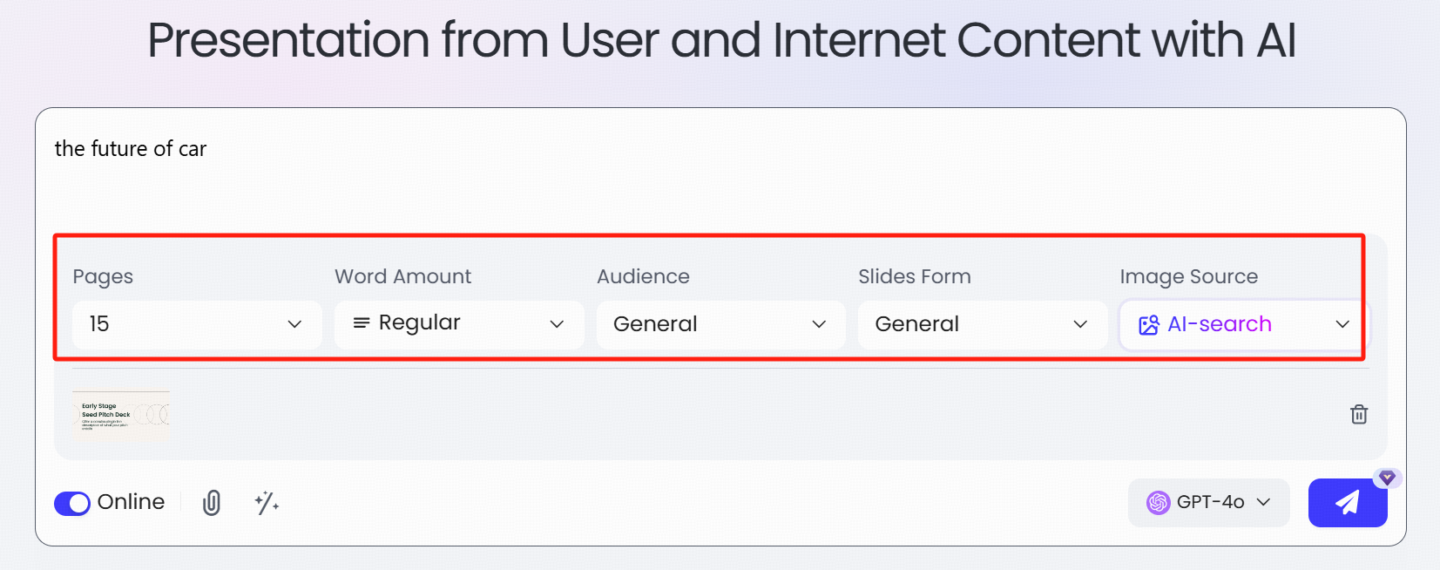Open the Pages dropdown showing 15
This screenshot has width=1440, height=570.
point(197,324)
